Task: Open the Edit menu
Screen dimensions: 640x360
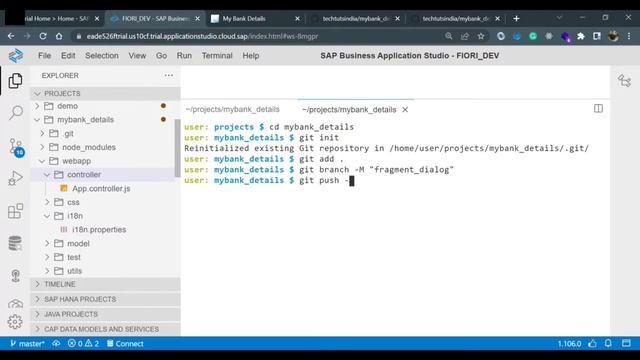Action: coord(68,56)
